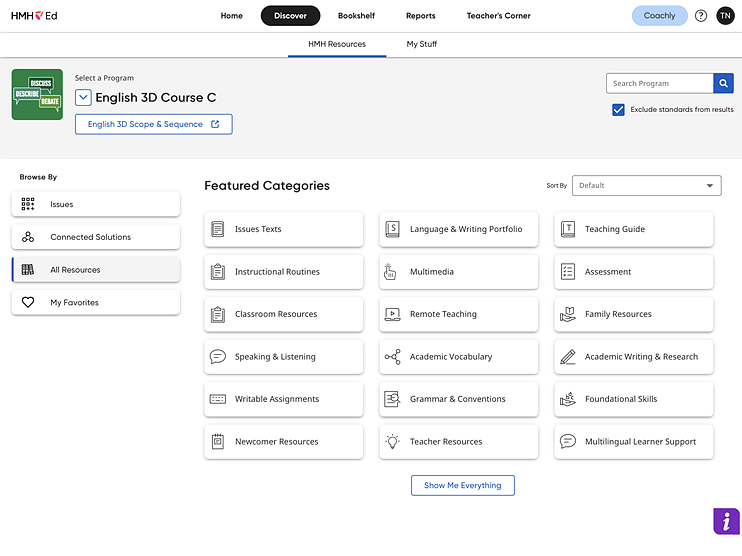This screenshot has height=556, width=742.
Task: Click the English 3D Course C title
Action: [x=156, y=97]
